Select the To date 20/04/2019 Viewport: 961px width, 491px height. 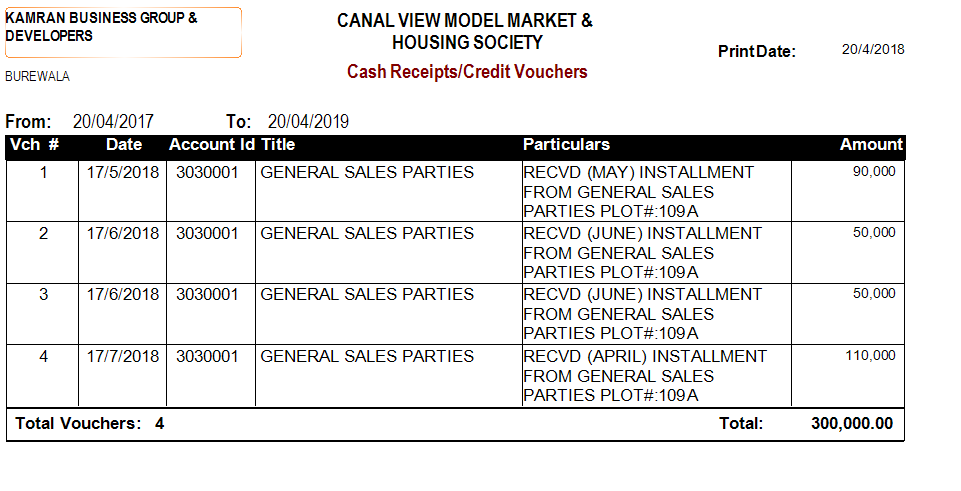pos(308,122)
